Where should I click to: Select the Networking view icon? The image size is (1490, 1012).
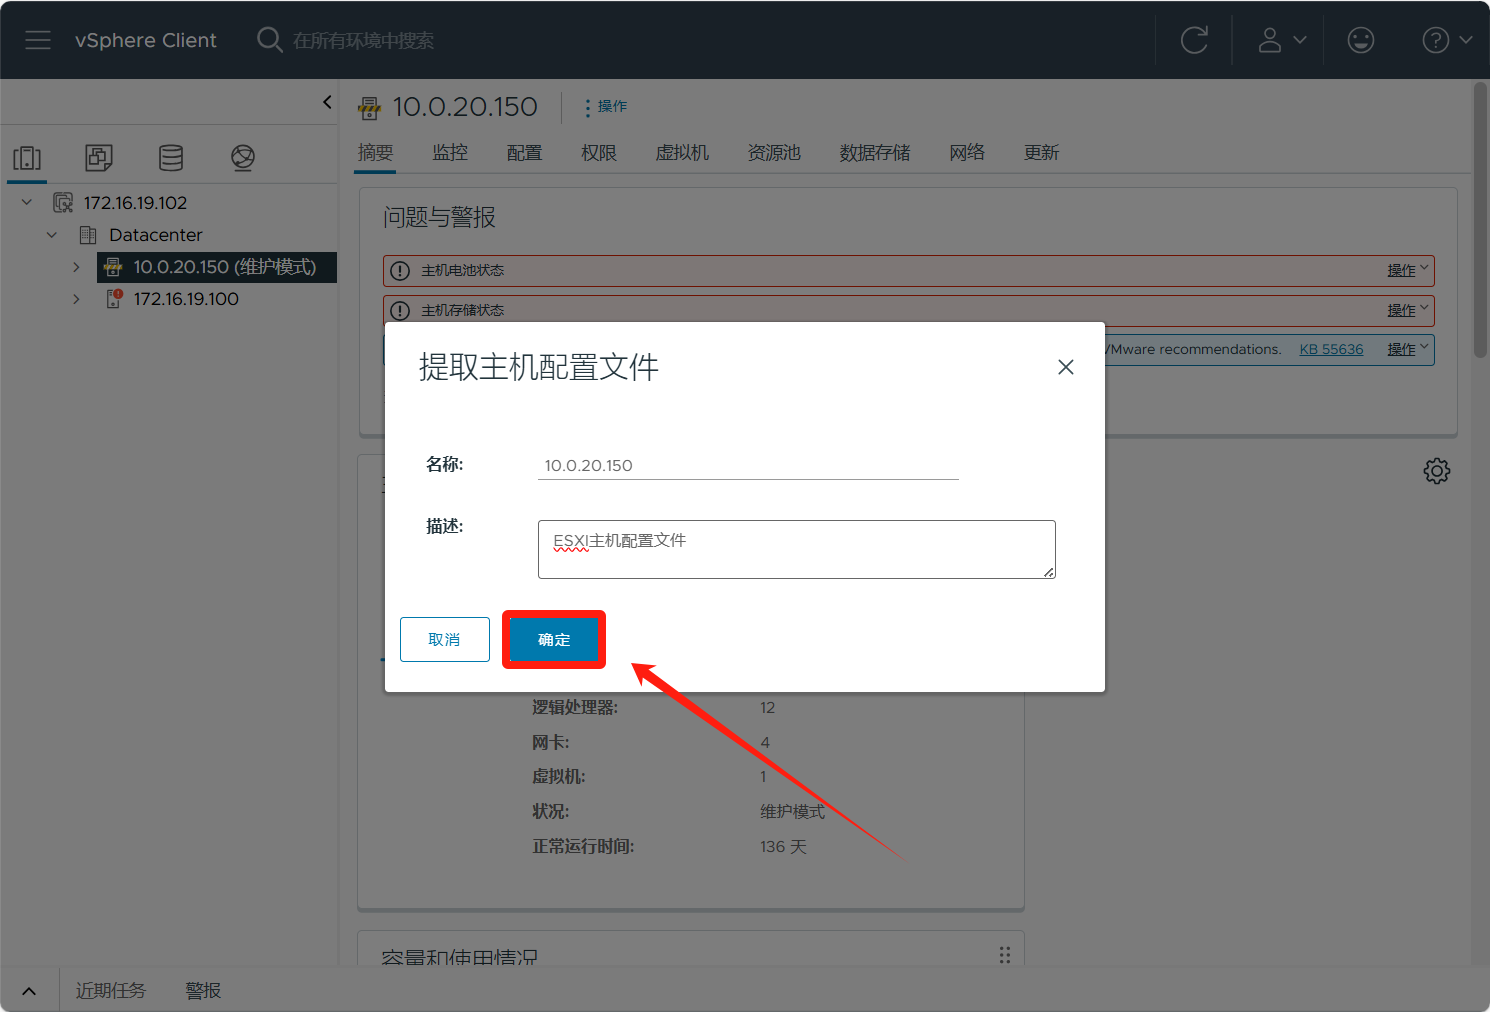click(243, 158)
